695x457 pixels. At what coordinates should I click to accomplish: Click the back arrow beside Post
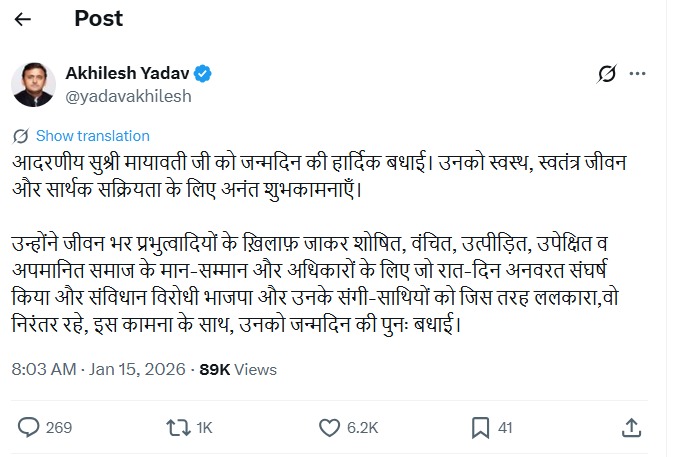(24, 20)
